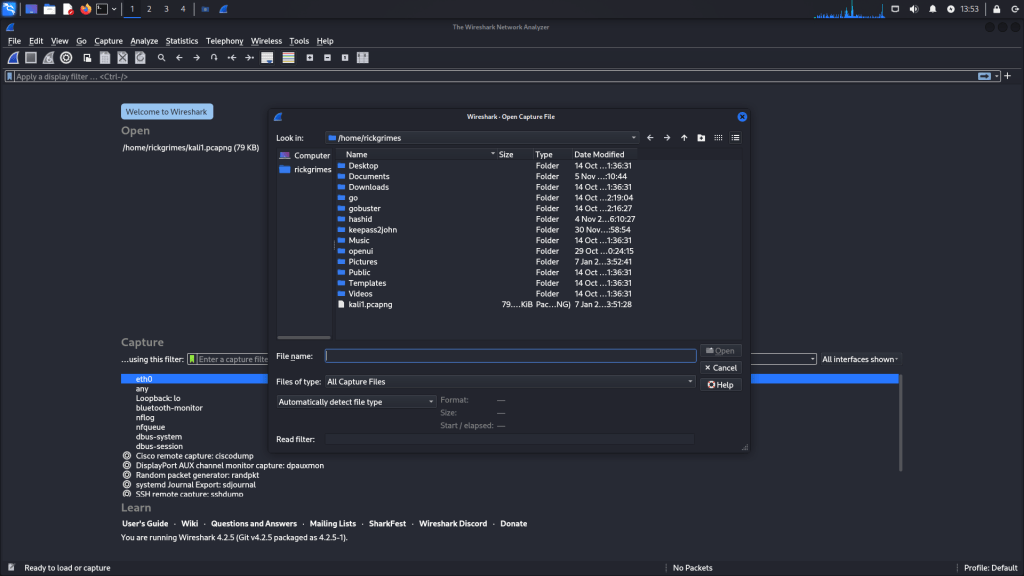
Task: Click the Help button in the dialog
Action: pyautogui.click(x=720, y=385)
